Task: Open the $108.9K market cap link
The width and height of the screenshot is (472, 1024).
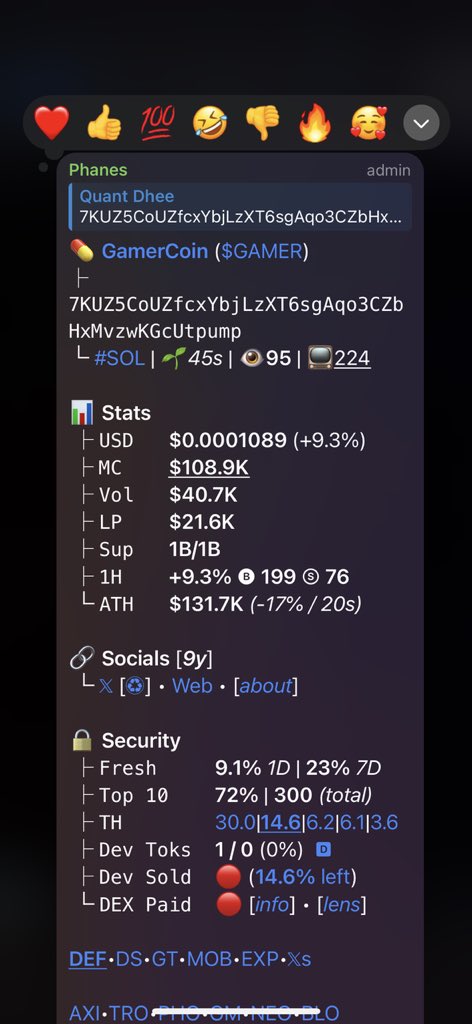Action: pos(209,468)
